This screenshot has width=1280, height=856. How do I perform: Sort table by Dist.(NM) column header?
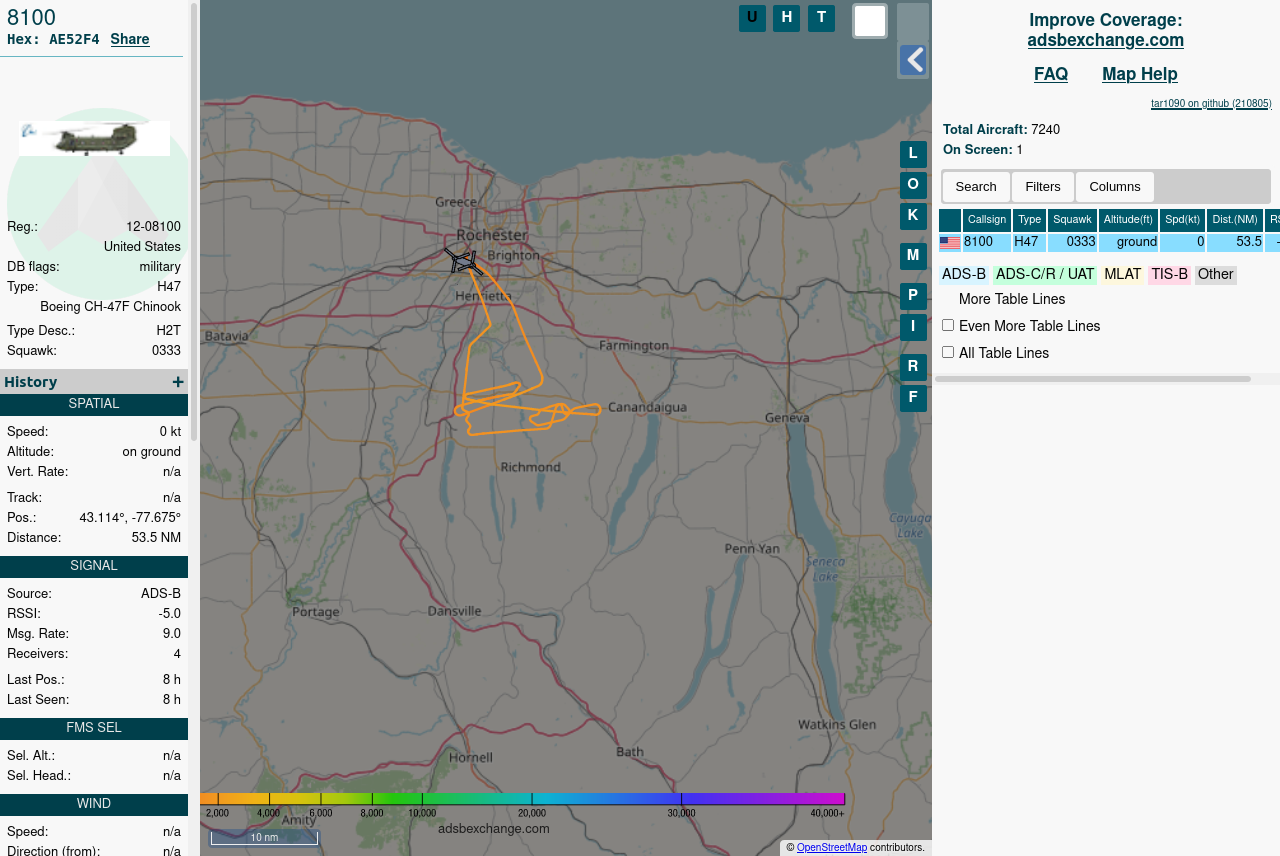(1235, 220)
